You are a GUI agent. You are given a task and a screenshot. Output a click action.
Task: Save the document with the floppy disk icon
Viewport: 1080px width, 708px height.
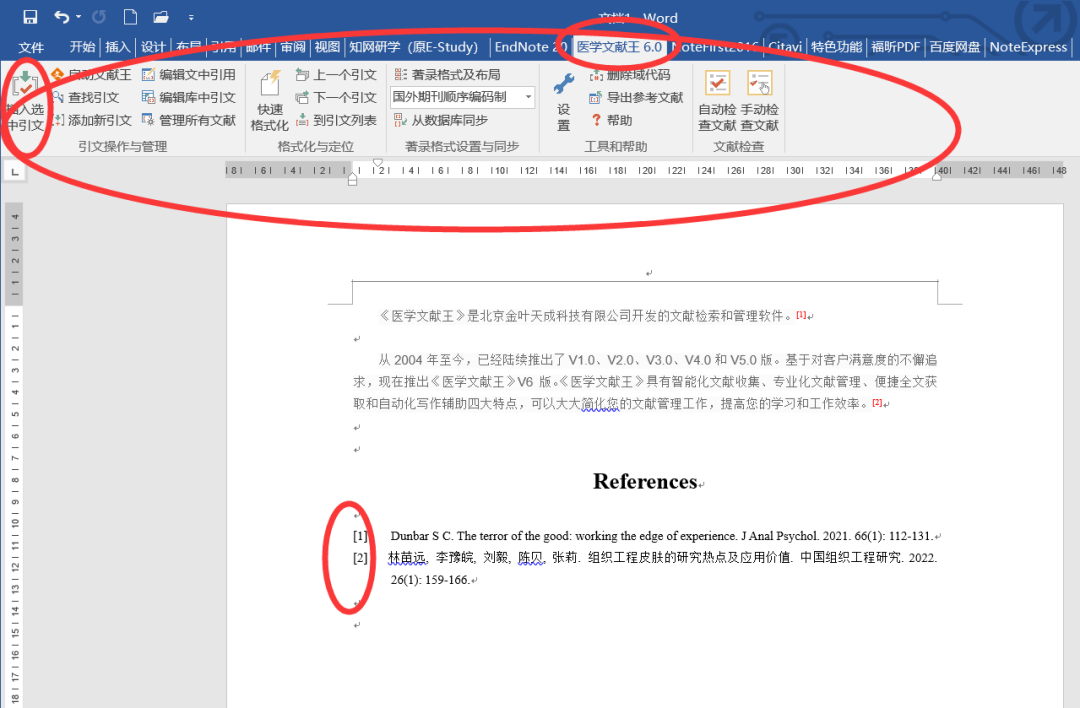[x=30, y=17]
